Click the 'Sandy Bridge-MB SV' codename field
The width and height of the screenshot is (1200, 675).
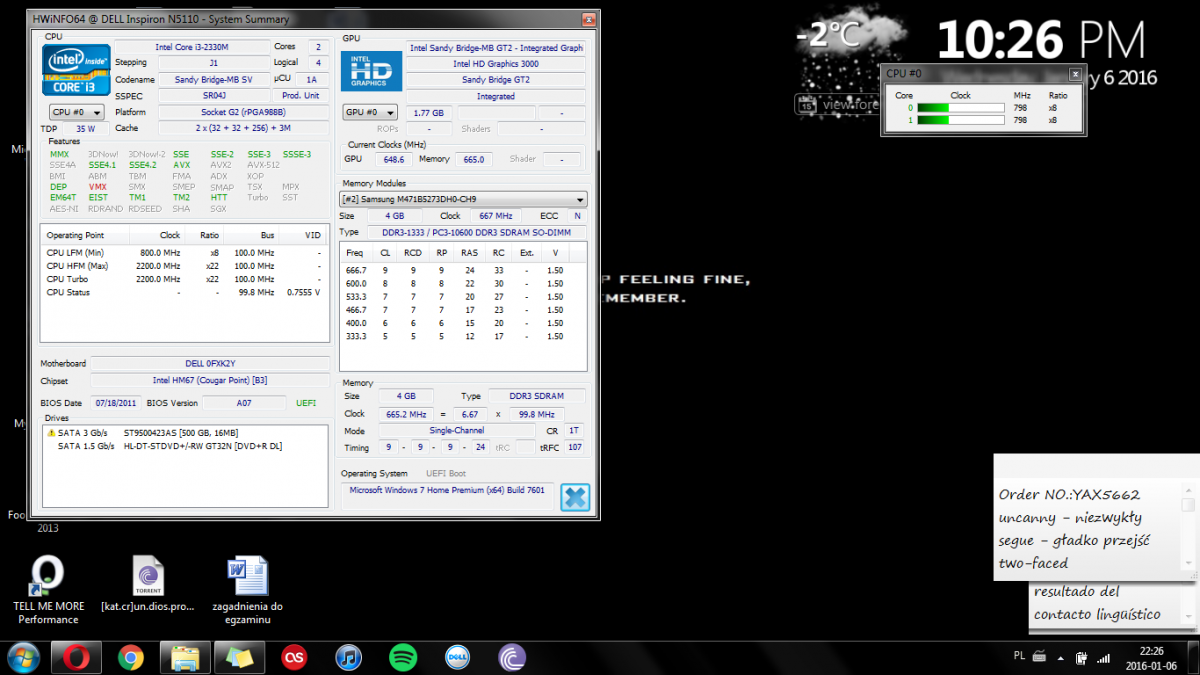point(213,79)
